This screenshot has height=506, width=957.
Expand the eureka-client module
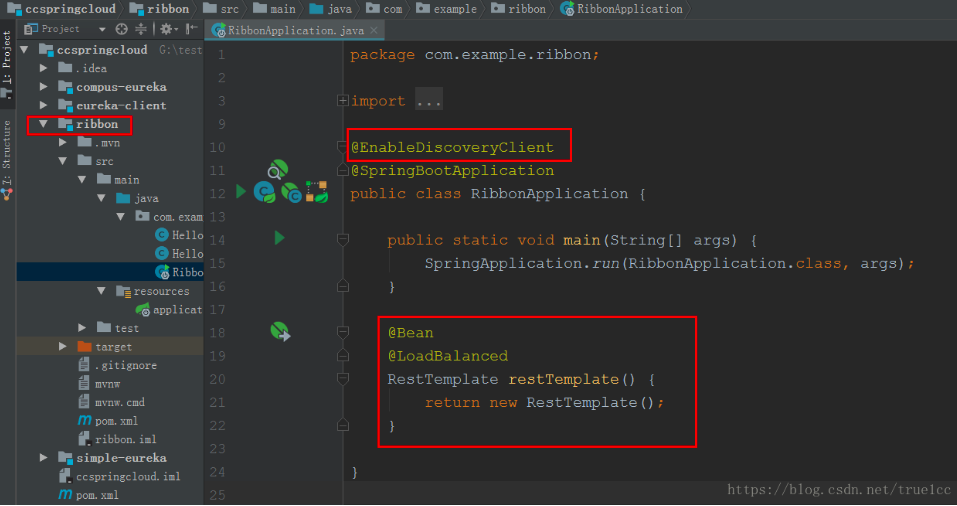(x=43, y=105)
